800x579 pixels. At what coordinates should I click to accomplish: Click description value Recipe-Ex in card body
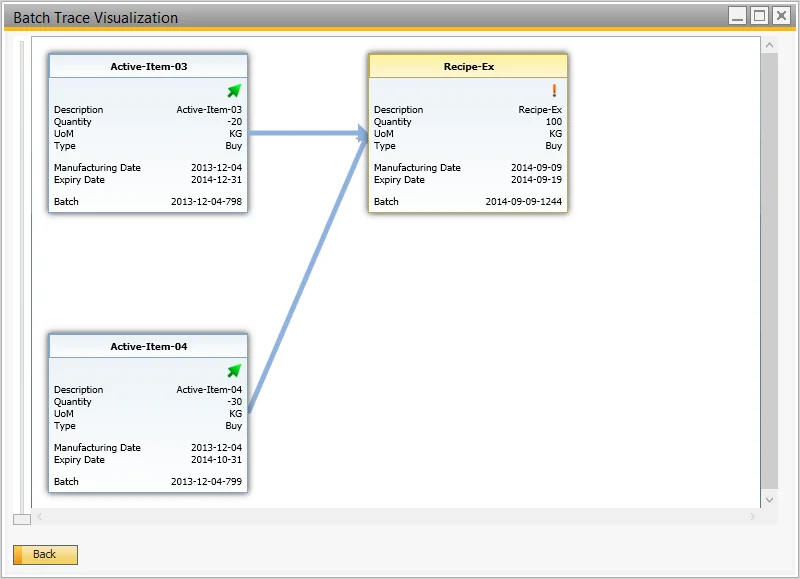tap(540, 110)
